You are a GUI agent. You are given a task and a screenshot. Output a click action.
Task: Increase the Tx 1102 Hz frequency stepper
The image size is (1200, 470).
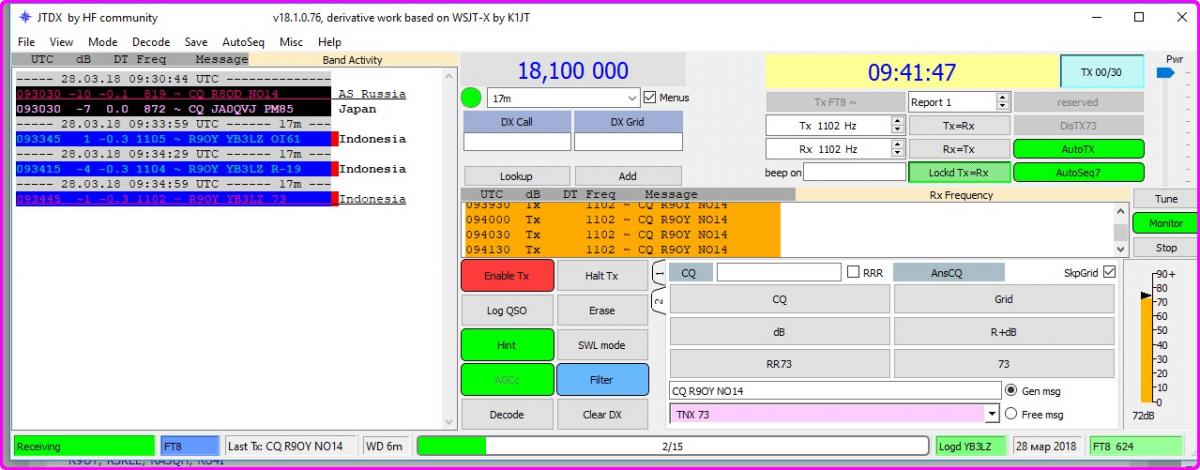[x=897, y=121]
